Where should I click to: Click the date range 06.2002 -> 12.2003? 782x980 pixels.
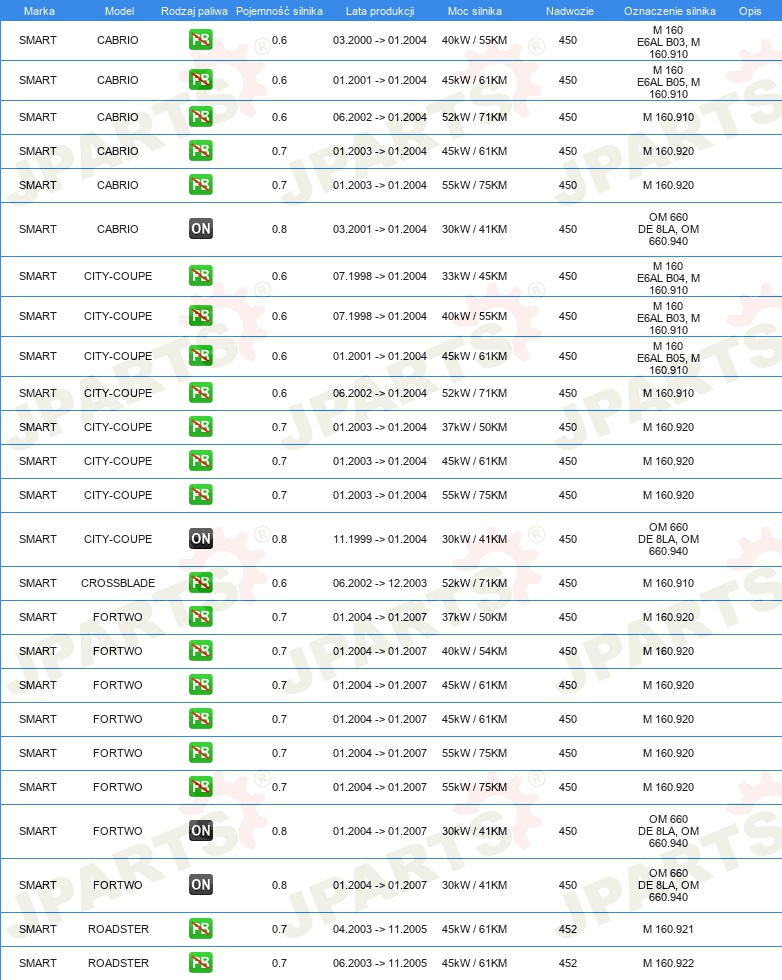[x=380, y=583]
